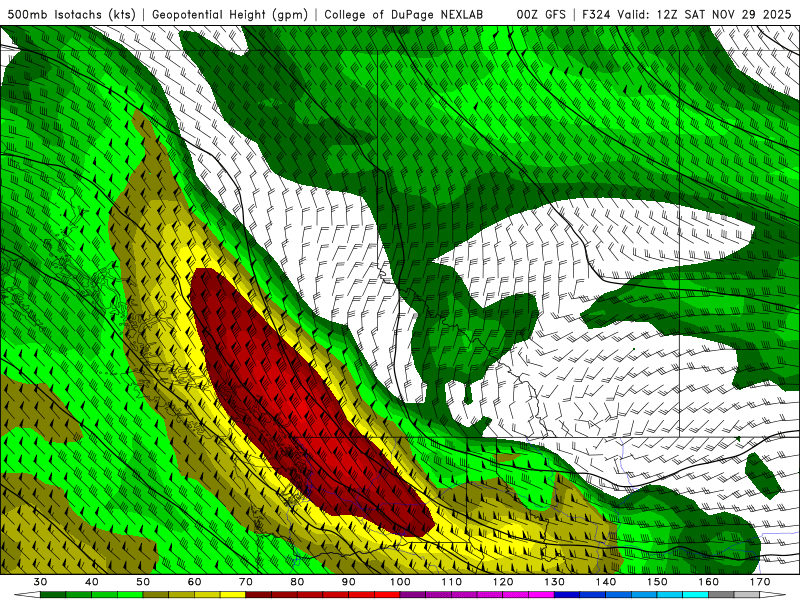800x600 pixels.
Task: Select the bright red swatch just below 100 kts
Action: 387,595
